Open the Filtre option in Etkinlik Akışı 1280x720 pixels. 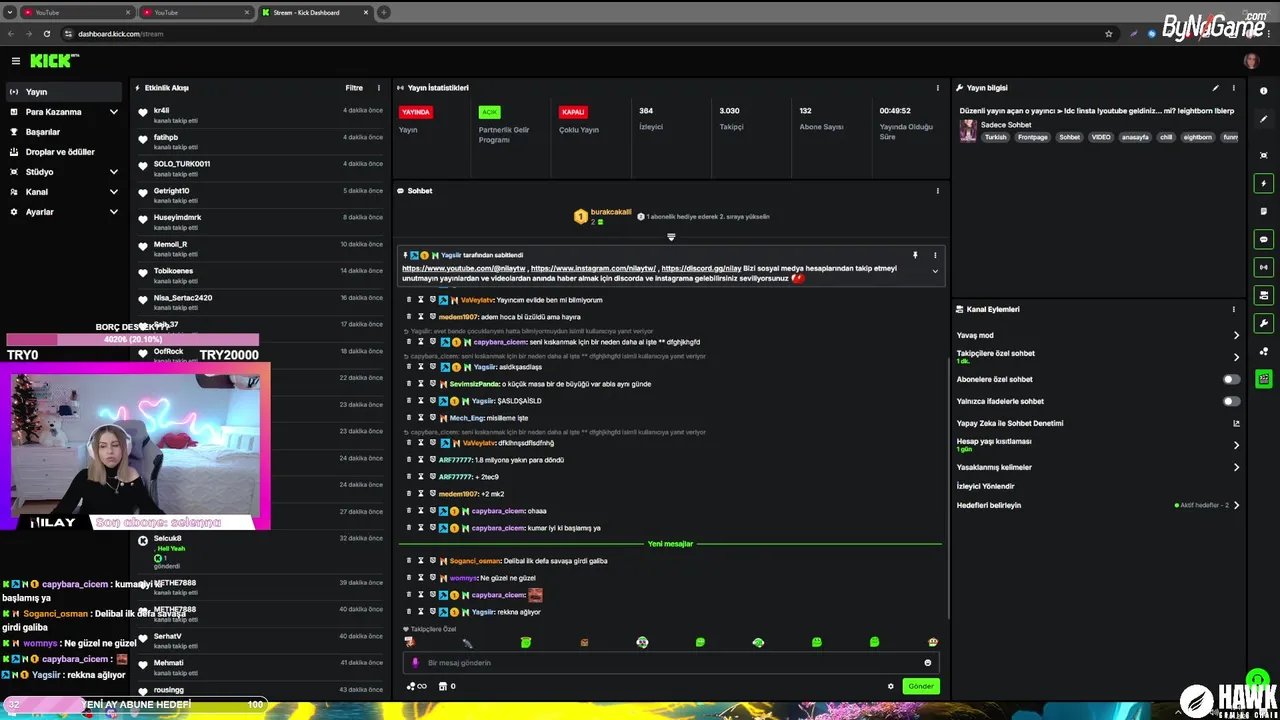click(354, 88)
